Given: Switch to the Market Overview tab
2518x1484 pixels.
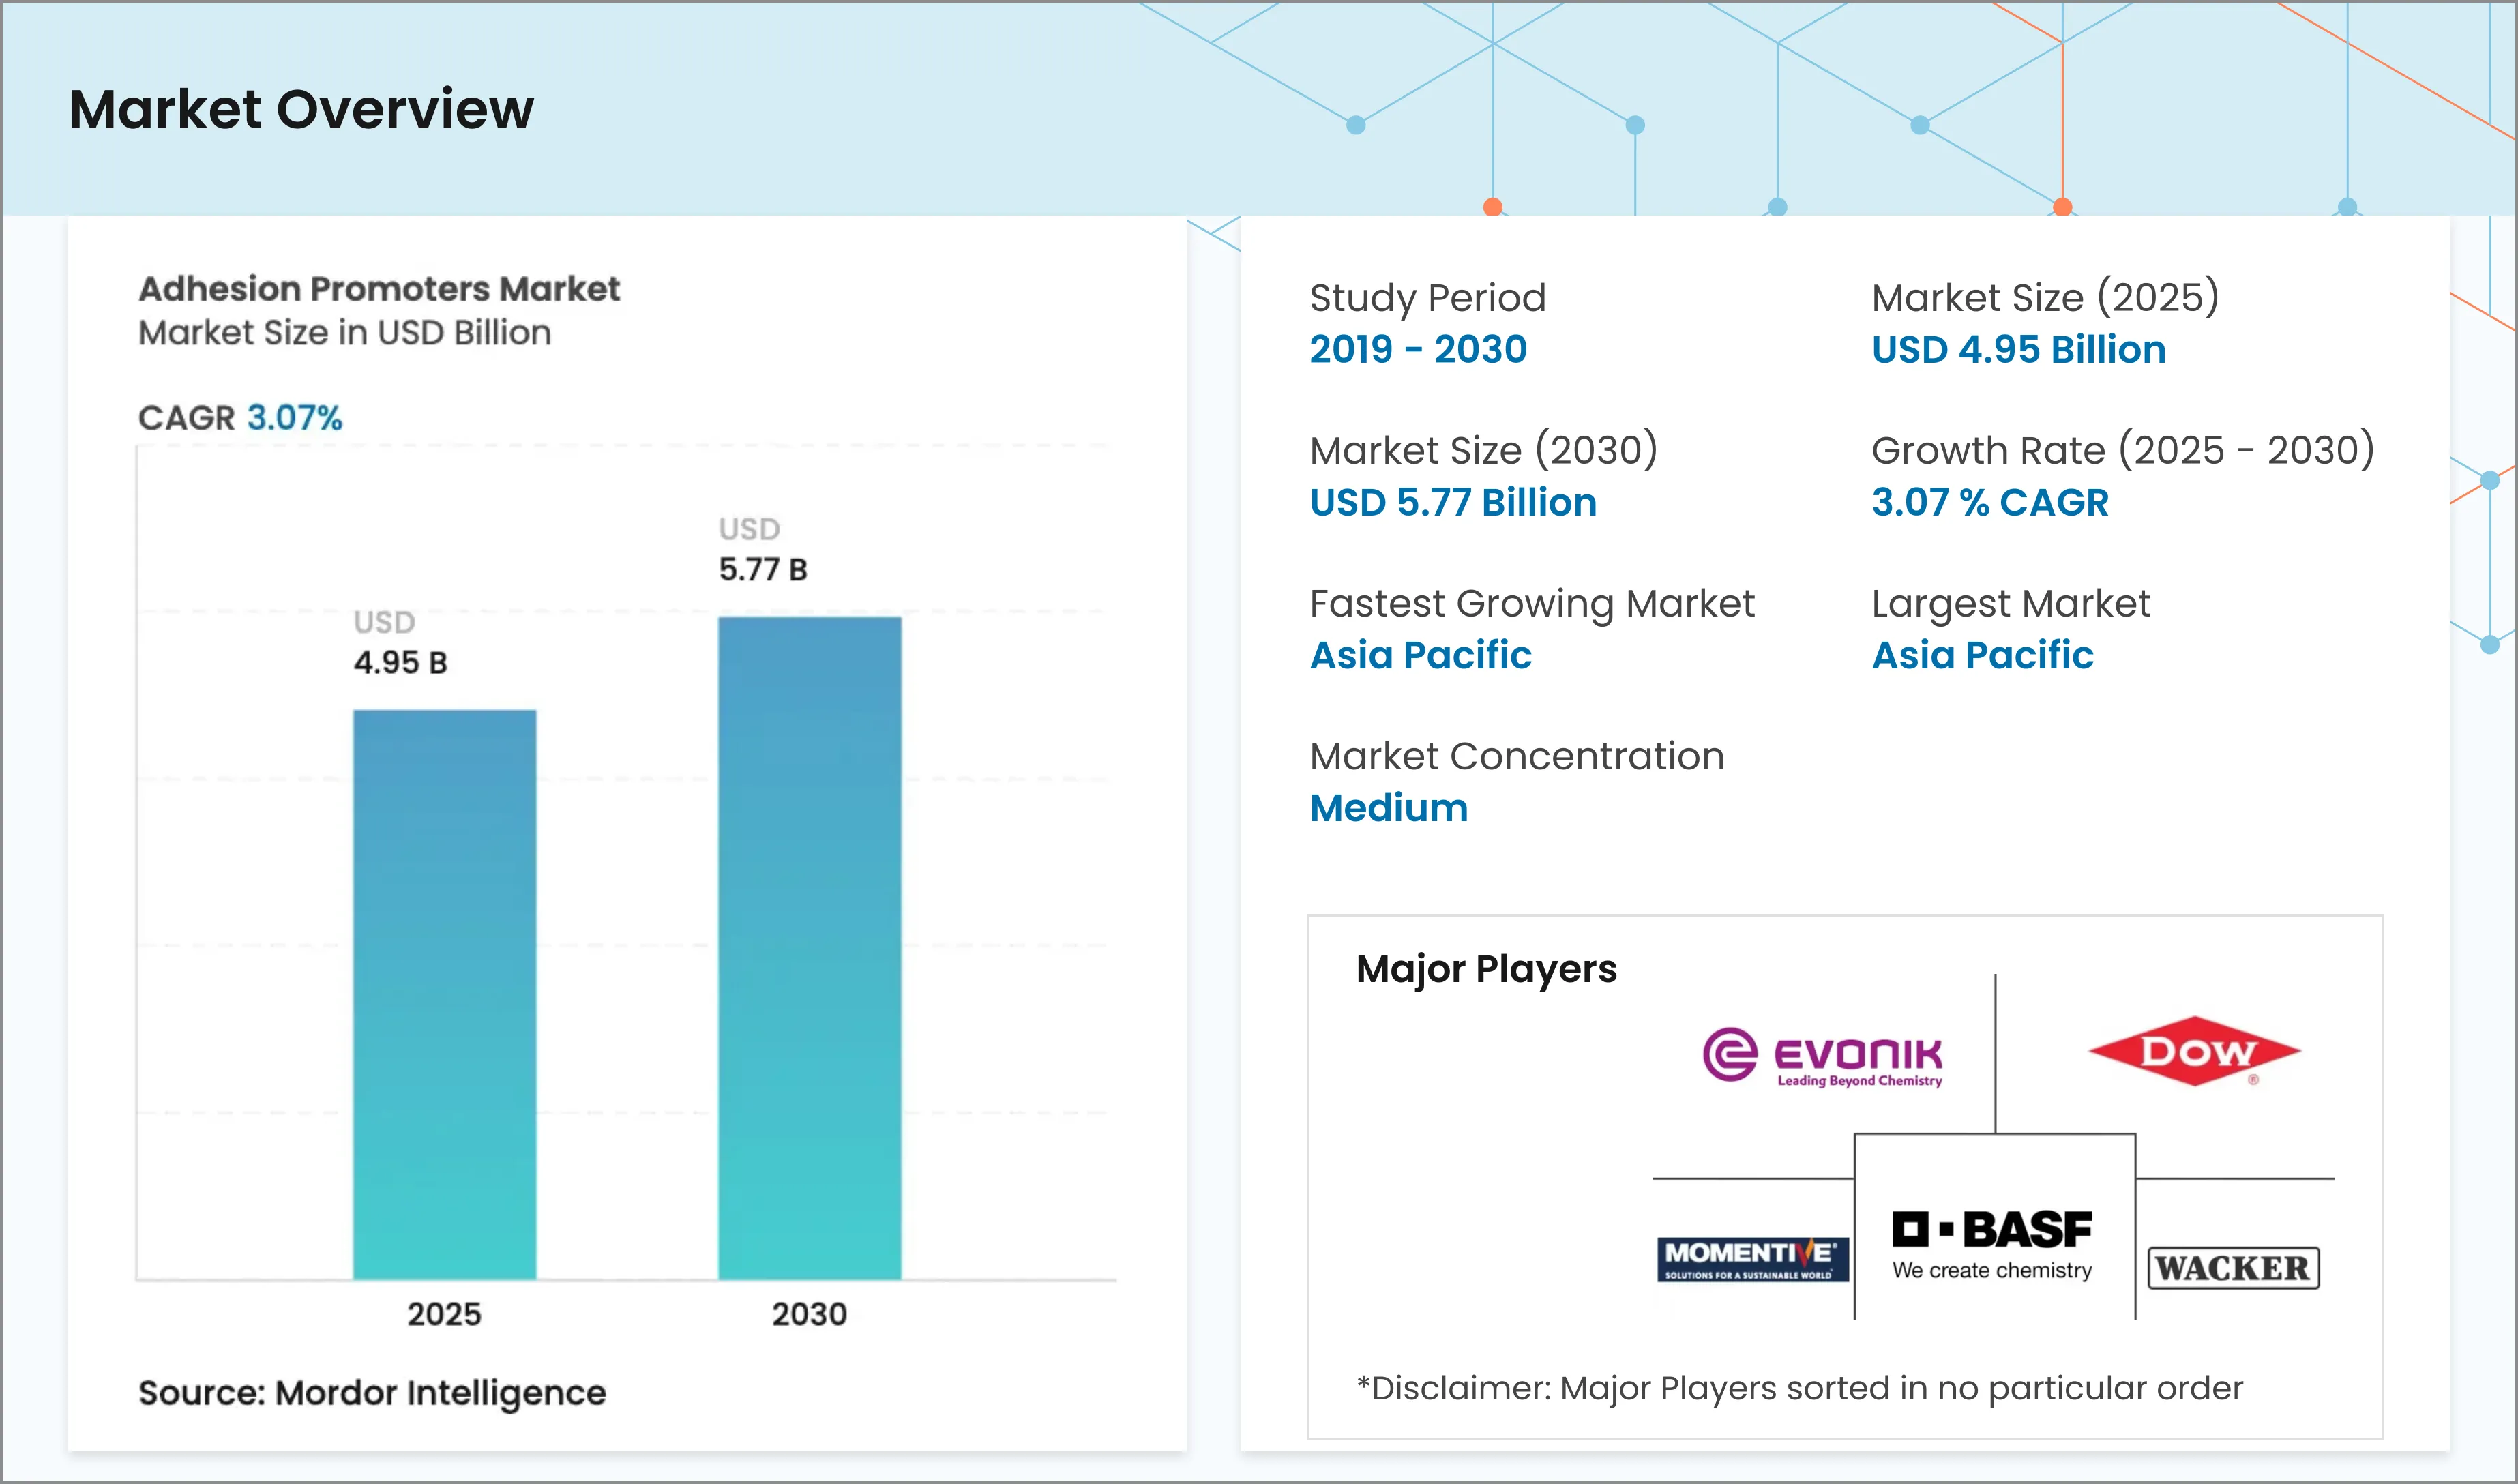Looking at the screenshot, I should coord(300,110).
